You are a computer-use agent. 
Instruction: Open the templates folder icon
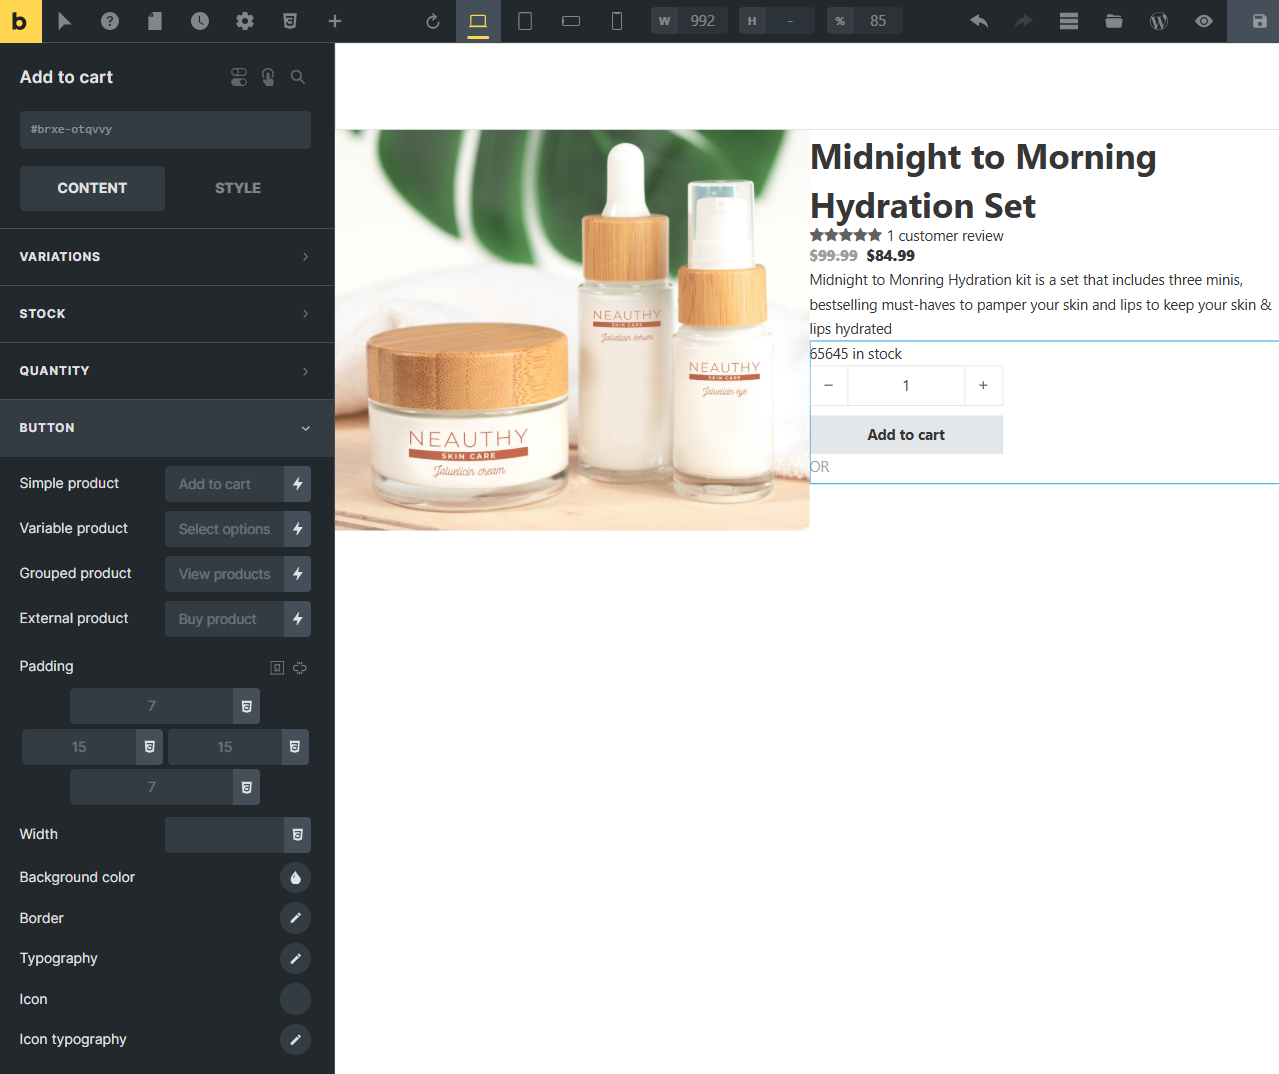(1114, 21)
